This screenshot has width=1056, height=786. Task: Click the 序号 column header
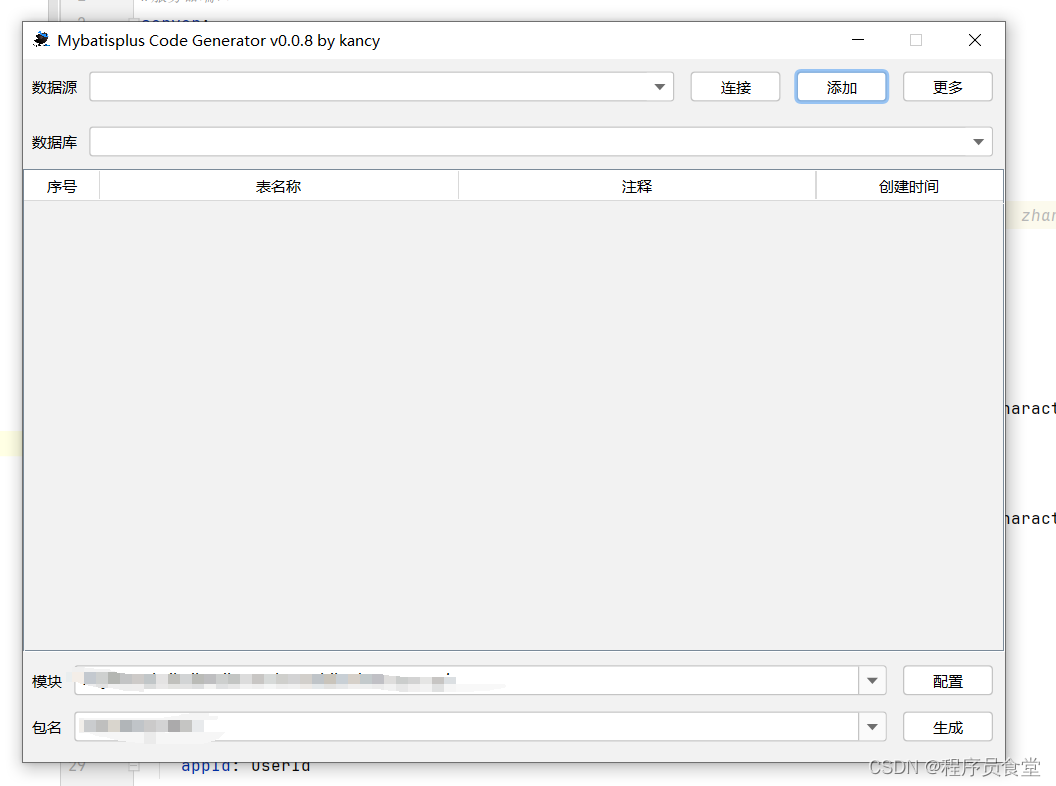click(61, 185)
